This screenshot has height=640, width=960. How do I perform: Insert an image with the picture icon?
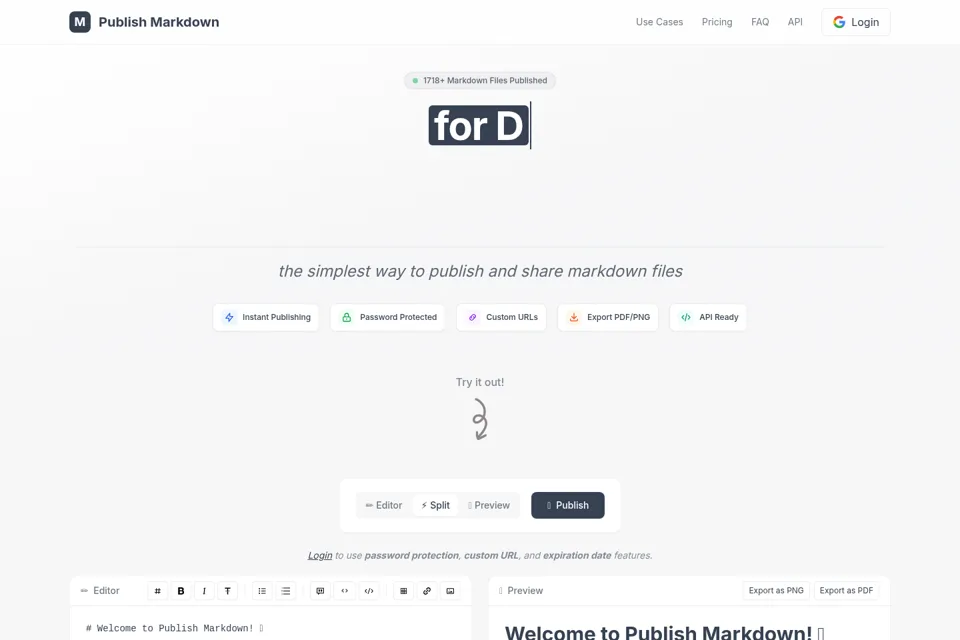point(450,591)
